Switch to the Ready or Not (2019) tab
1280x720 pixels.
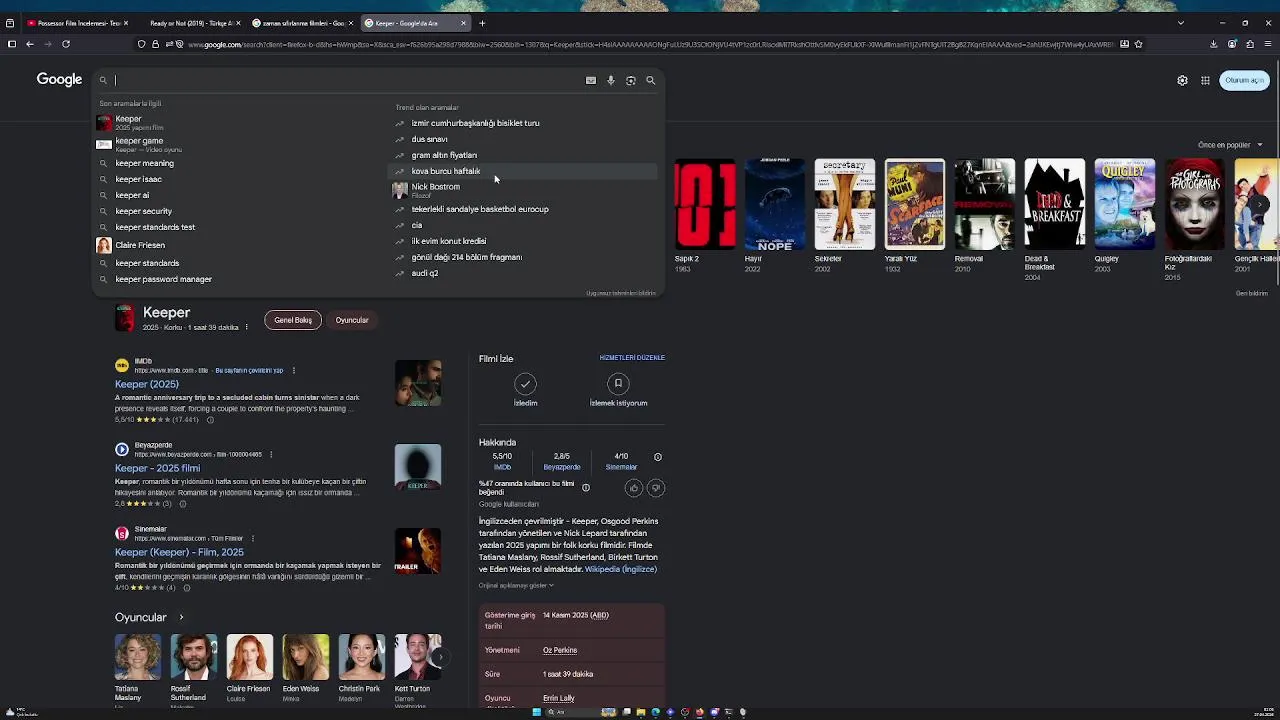pos(192,23)
